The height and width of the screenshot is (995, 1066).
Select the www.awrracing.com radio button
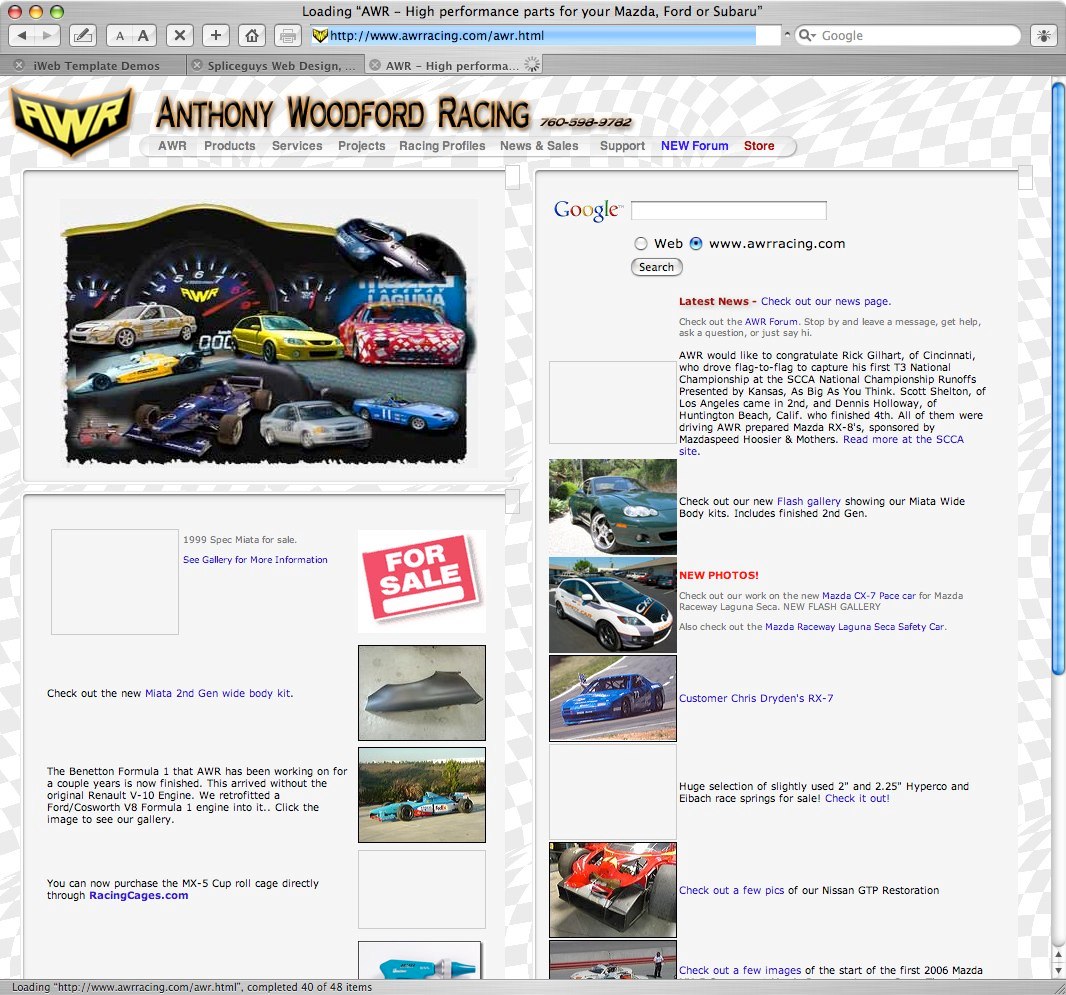(695, 243)
